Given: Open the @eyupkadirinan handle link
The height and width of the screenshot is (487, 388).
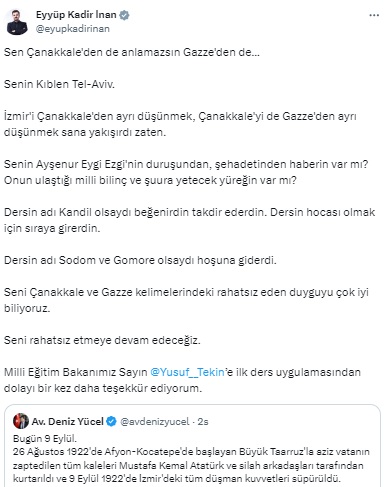Looking at the screenshot, I should pos(73,29).
